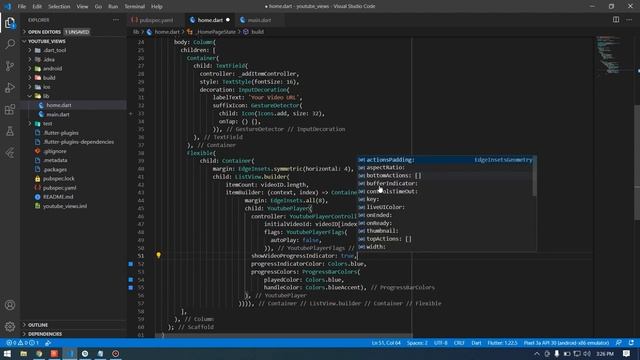
Task: Open the File menu
Action: pyautogui.click(x=22, y=7)
